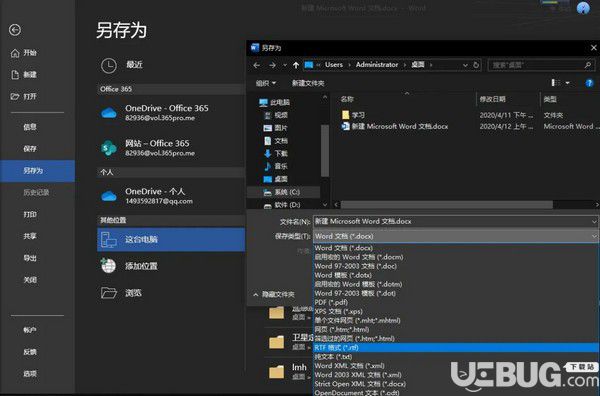600x396 pixels.
Task: Open the 打开 page in sidebar
Action: (x=24, y=96)
